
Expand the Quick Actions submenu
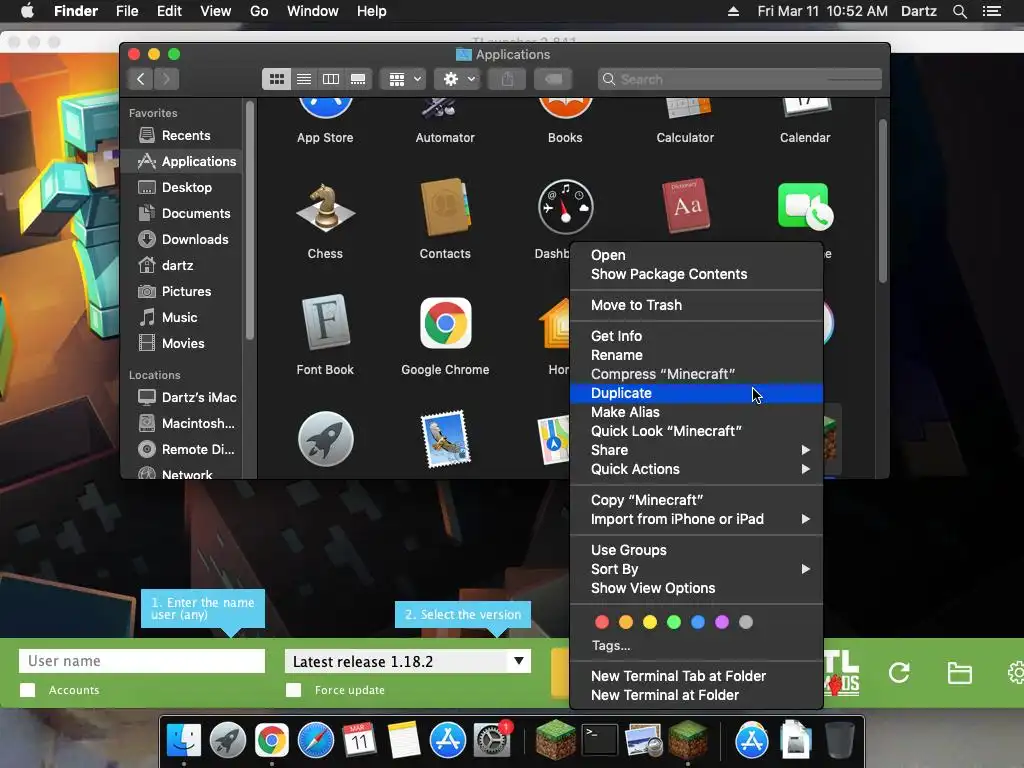pos(696,469)
